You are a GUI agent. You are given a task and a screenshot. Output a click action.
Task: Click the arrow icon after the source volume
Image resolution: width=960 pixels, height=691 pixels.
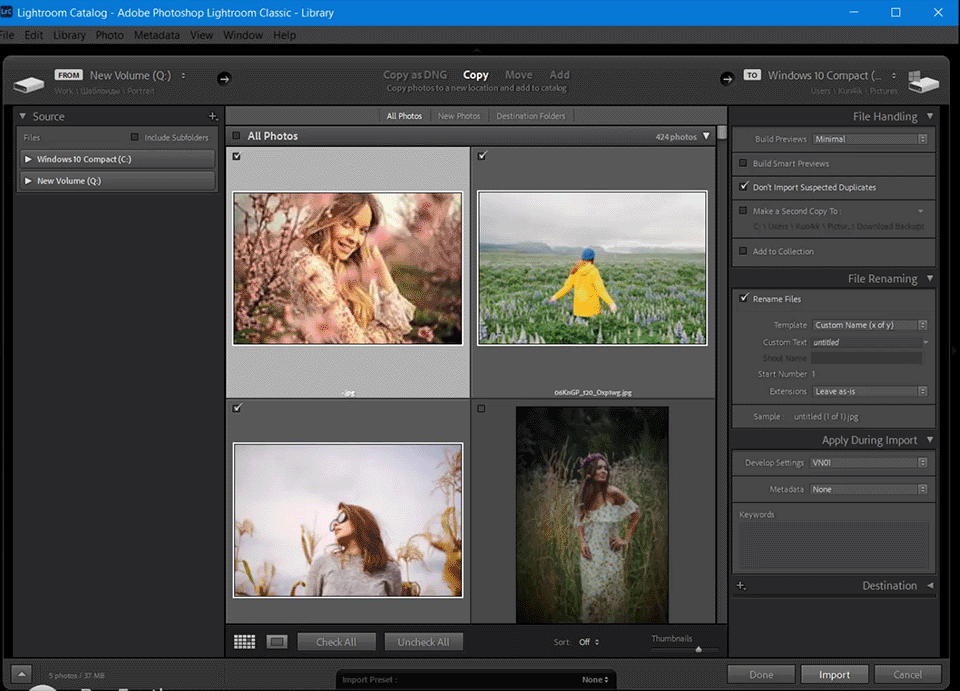[224, 78]
